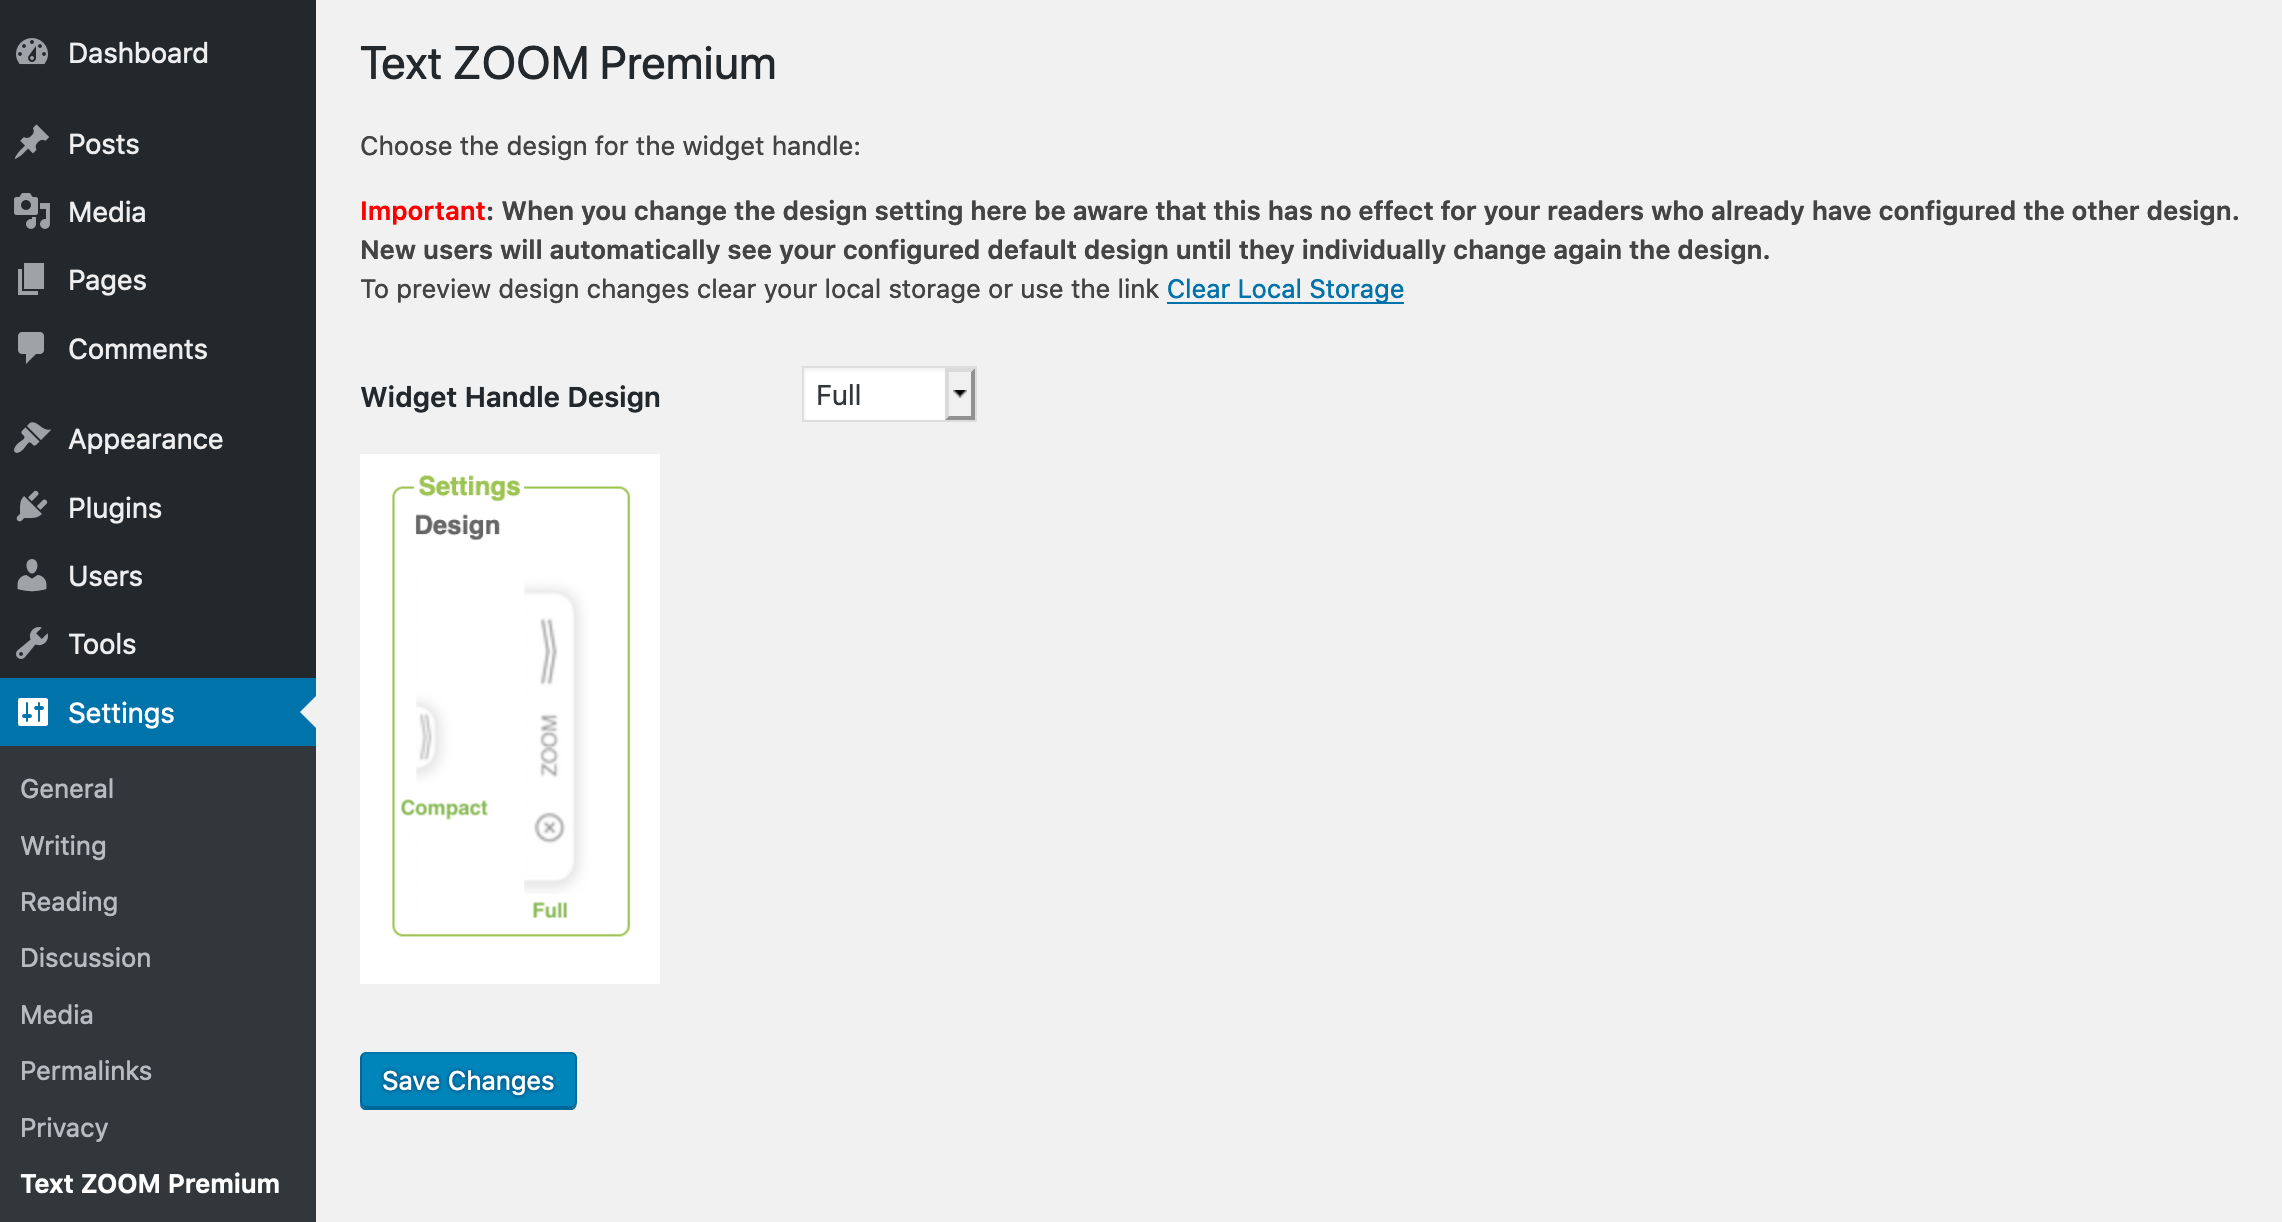Select the highlighted Settings menu

[x=158, y=712]
